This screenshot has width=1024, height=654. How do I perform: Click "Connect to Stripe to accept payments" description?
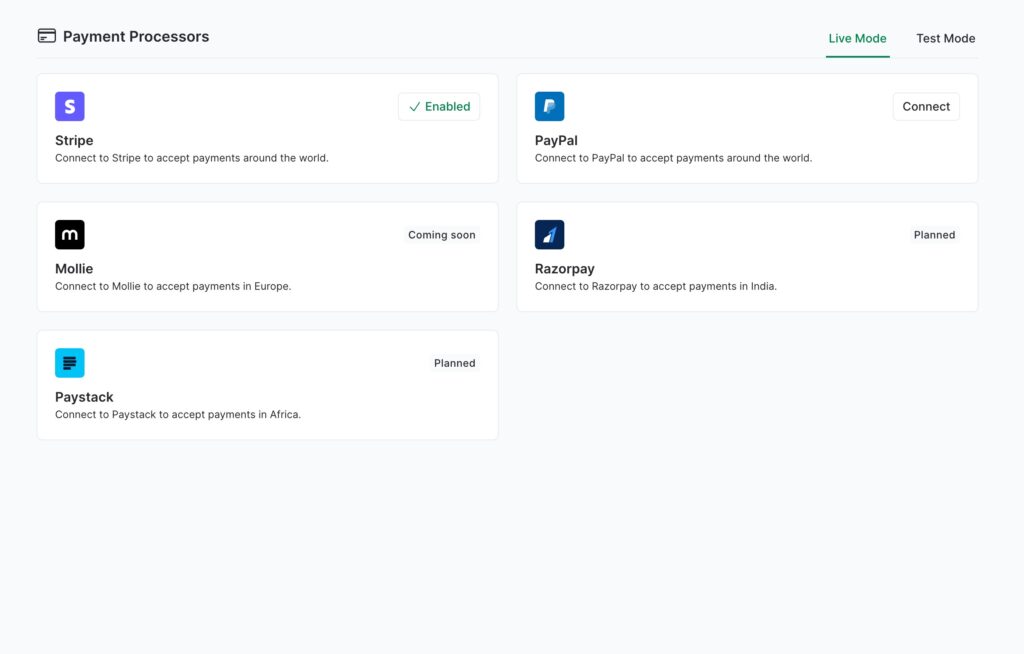click(191, 158)
